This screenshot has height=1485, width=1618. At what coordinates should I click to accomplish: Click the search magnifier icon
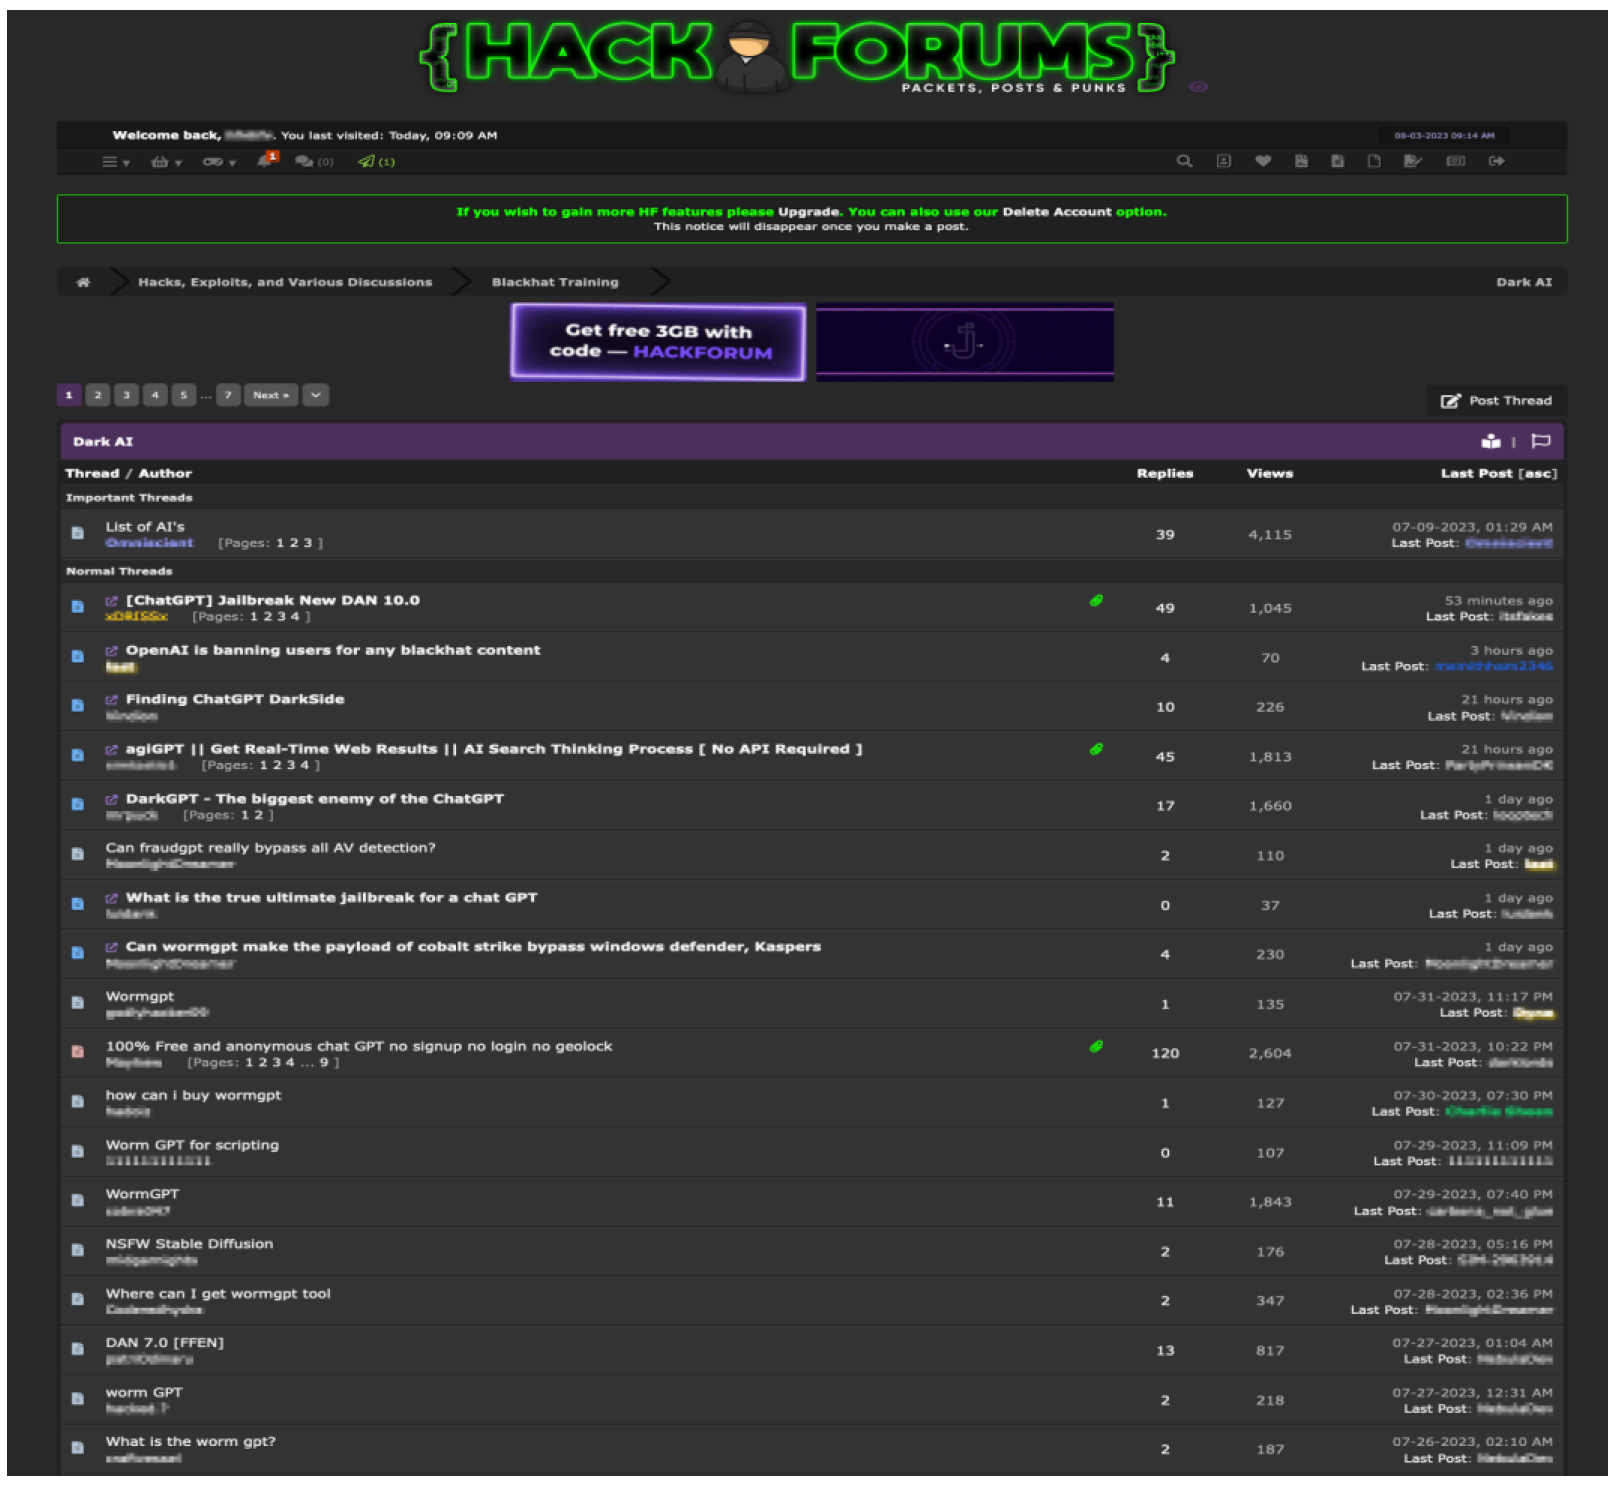[1184, 161]
